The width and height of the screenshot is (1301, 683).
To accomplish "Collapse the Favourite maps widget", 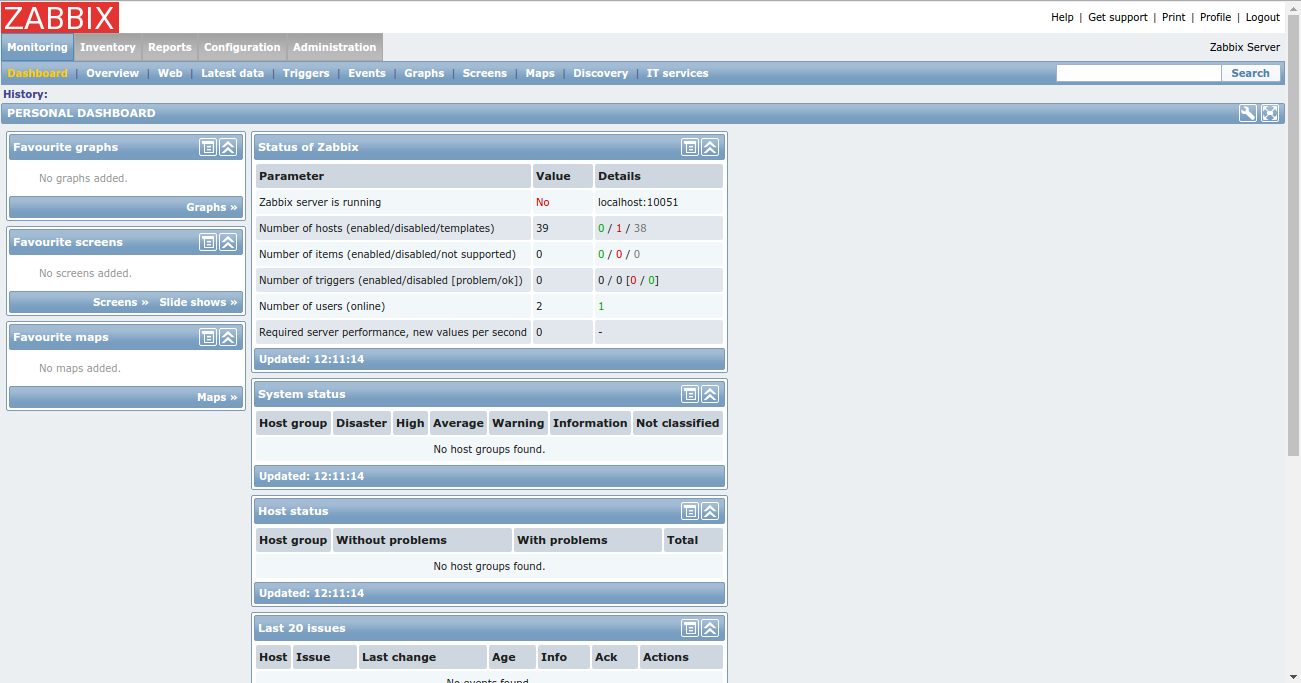I will pos(228,337).
